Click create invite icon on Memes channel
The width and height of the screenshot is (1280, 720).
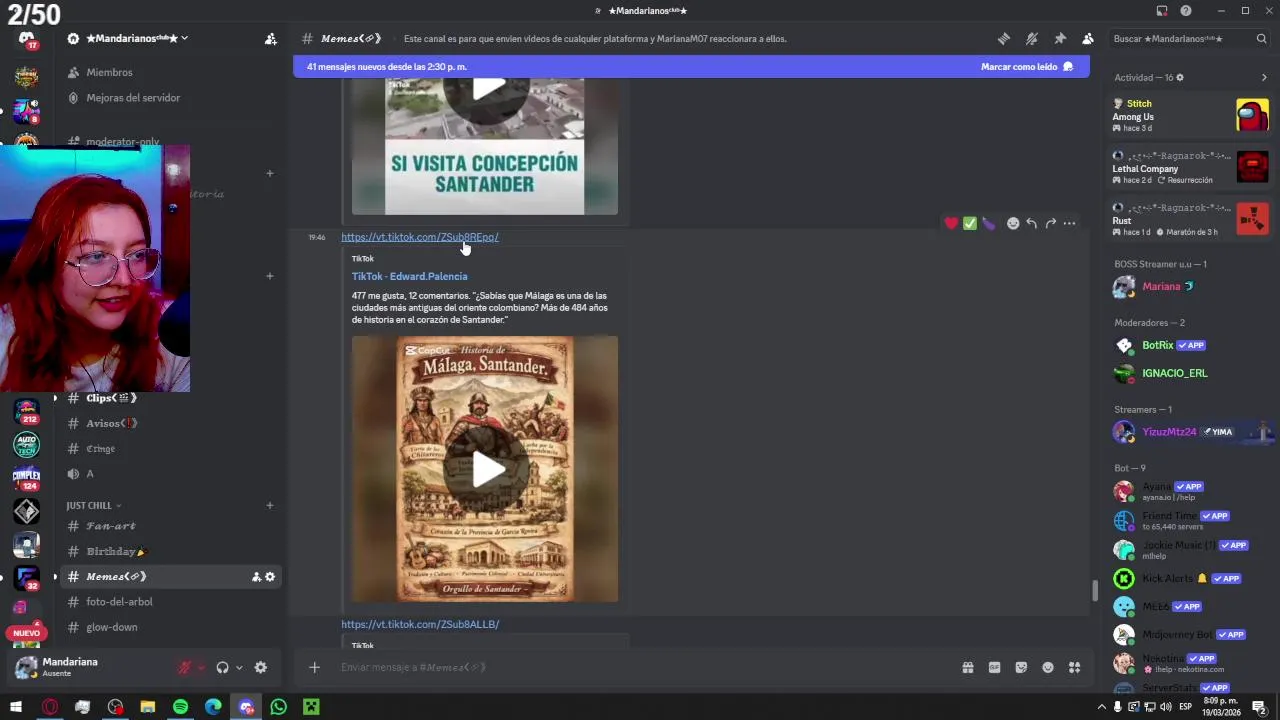pyautogui.click(x=256, y=577)
